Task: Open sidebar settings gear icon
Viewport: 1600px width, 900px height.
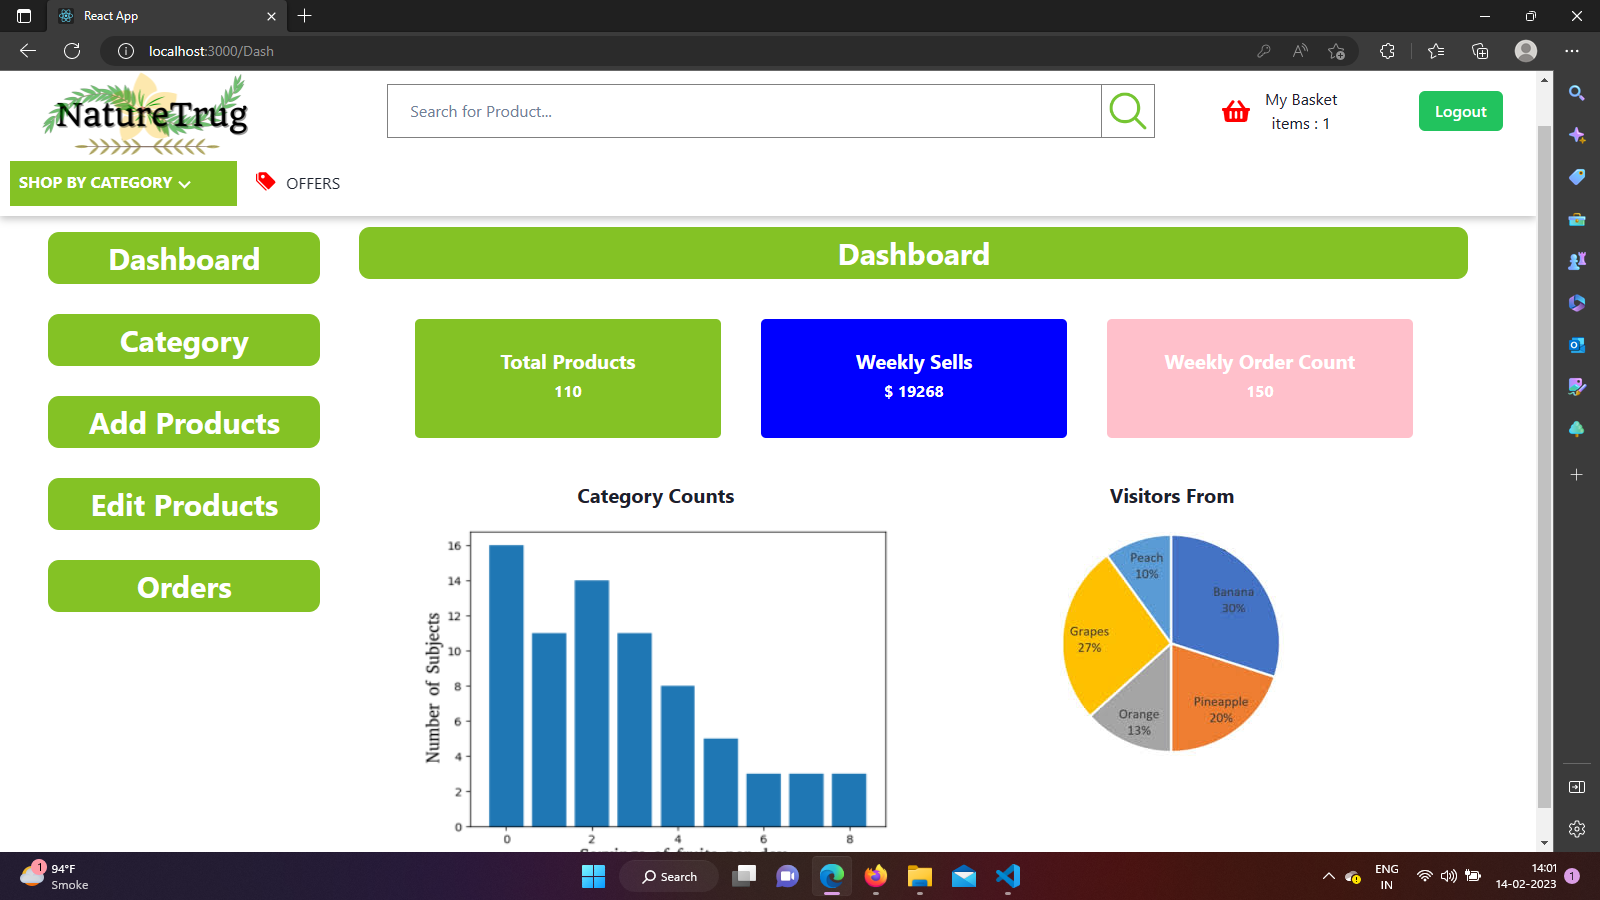Action: (1577, 829)
